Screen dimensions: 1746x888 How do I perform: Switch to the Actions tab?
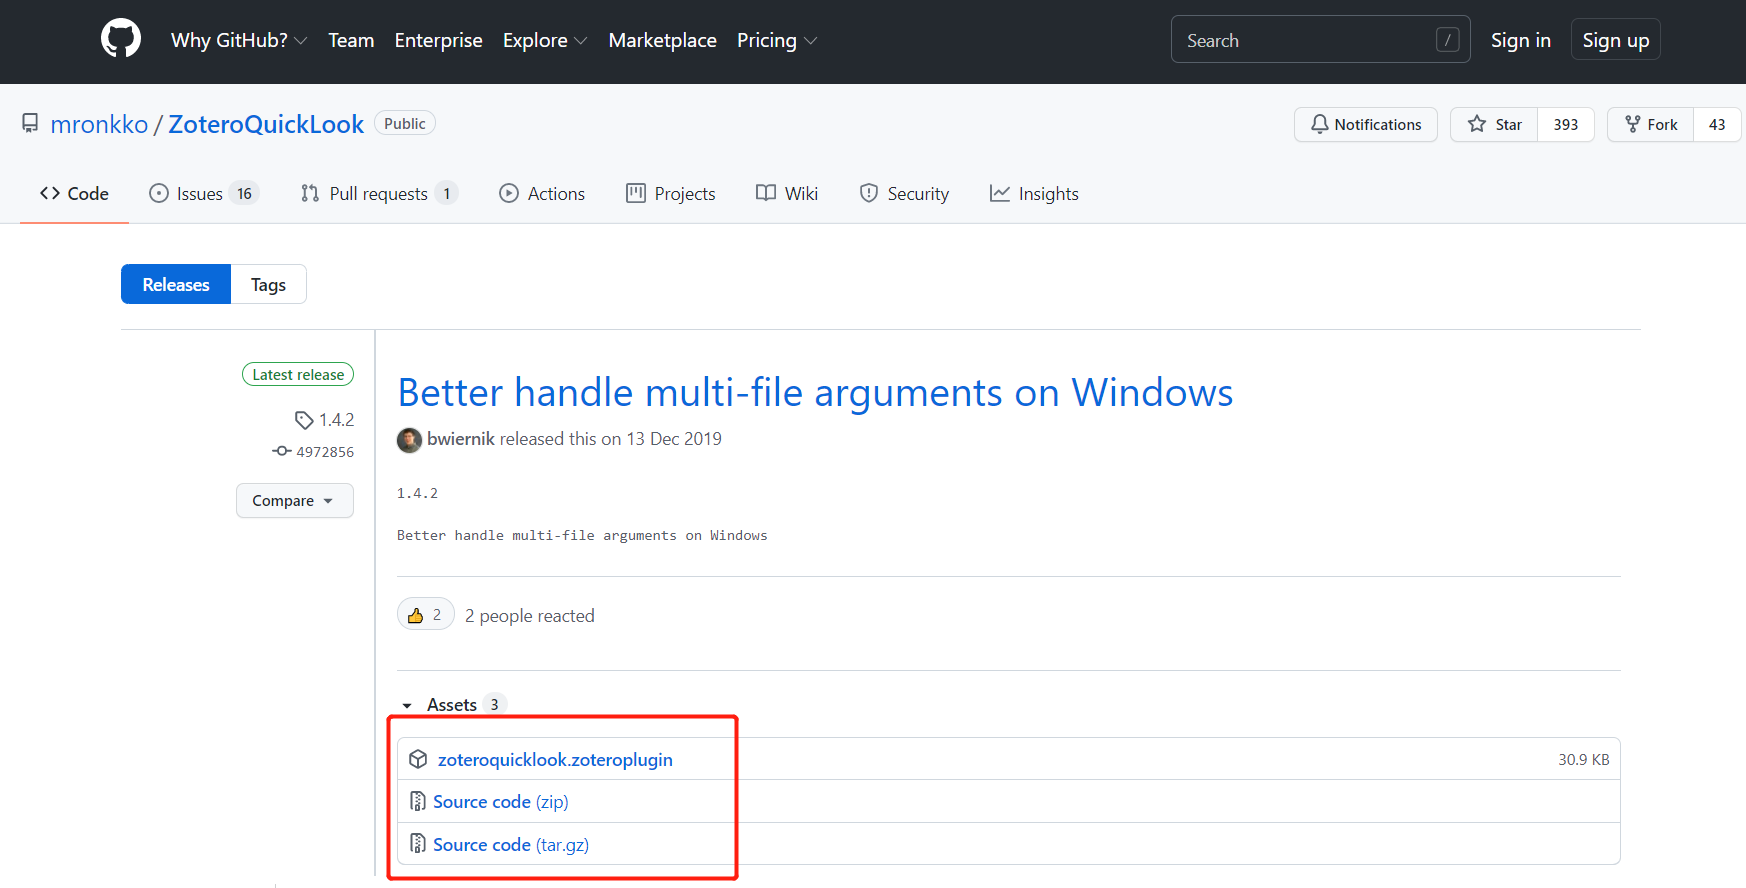coord(542,193)
